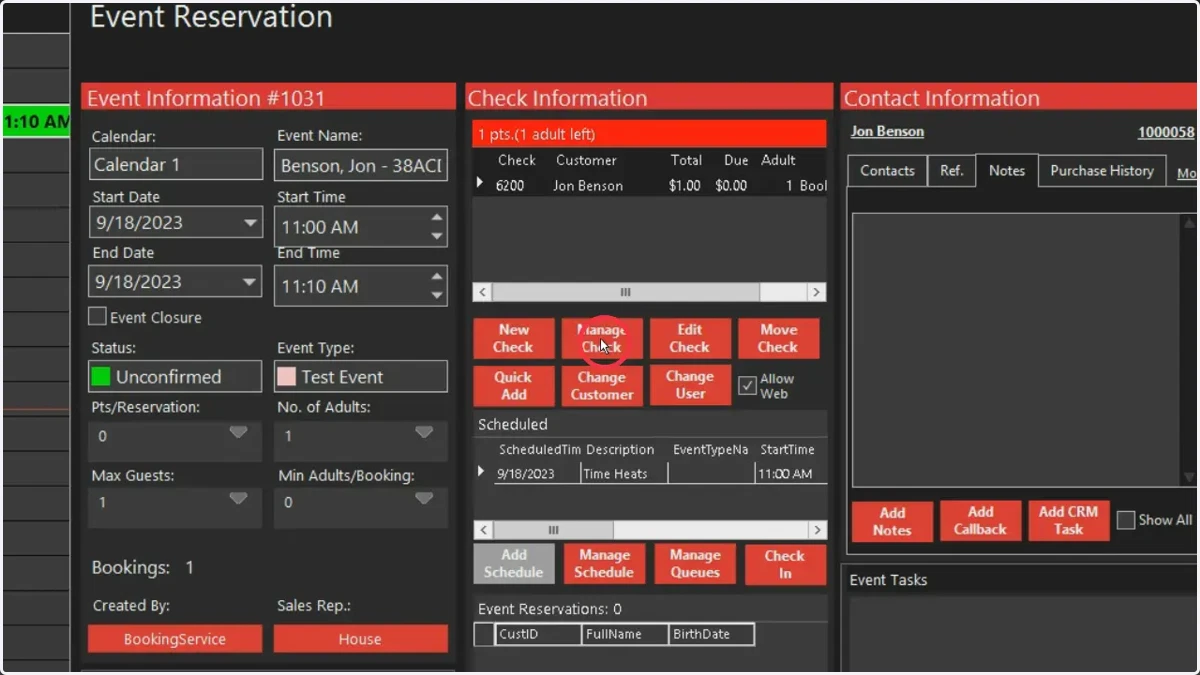Viewport: 1200px width, 675px height.
Task: Click the Quick Add button
Action: click(x=513, y=385)
